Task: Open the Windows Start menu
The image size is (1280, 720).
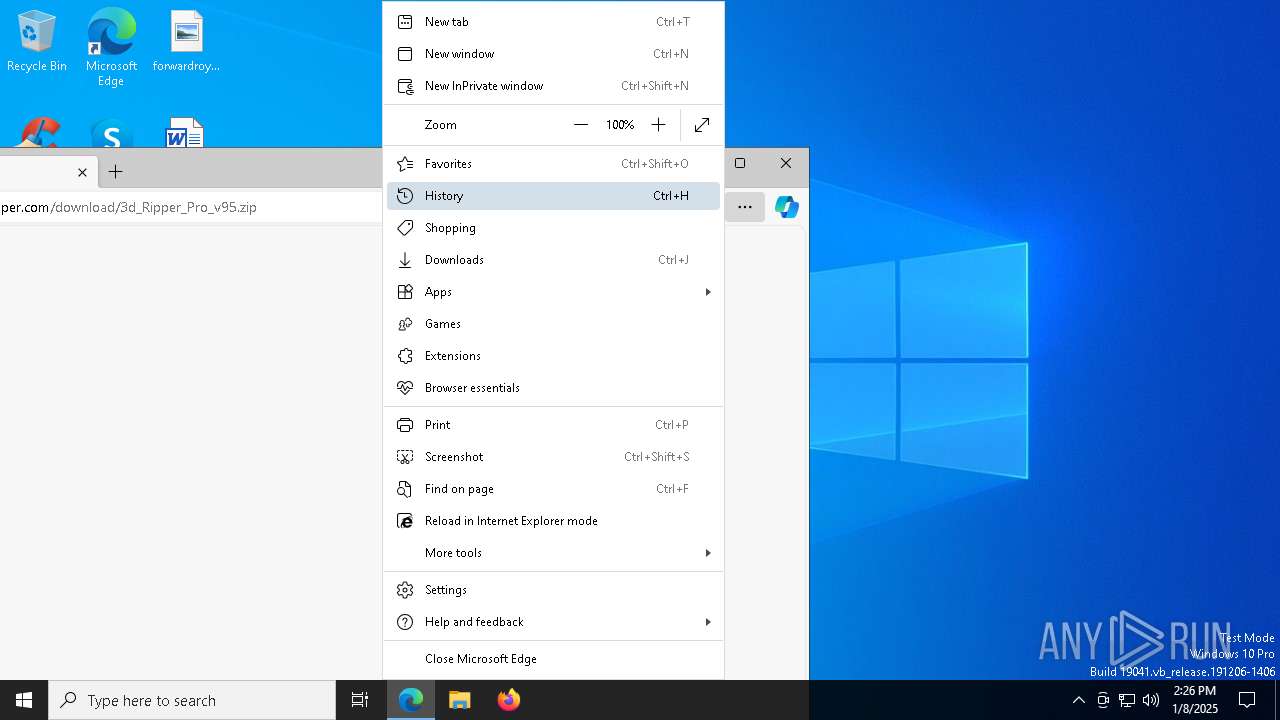Action: [x=24, y=700]
